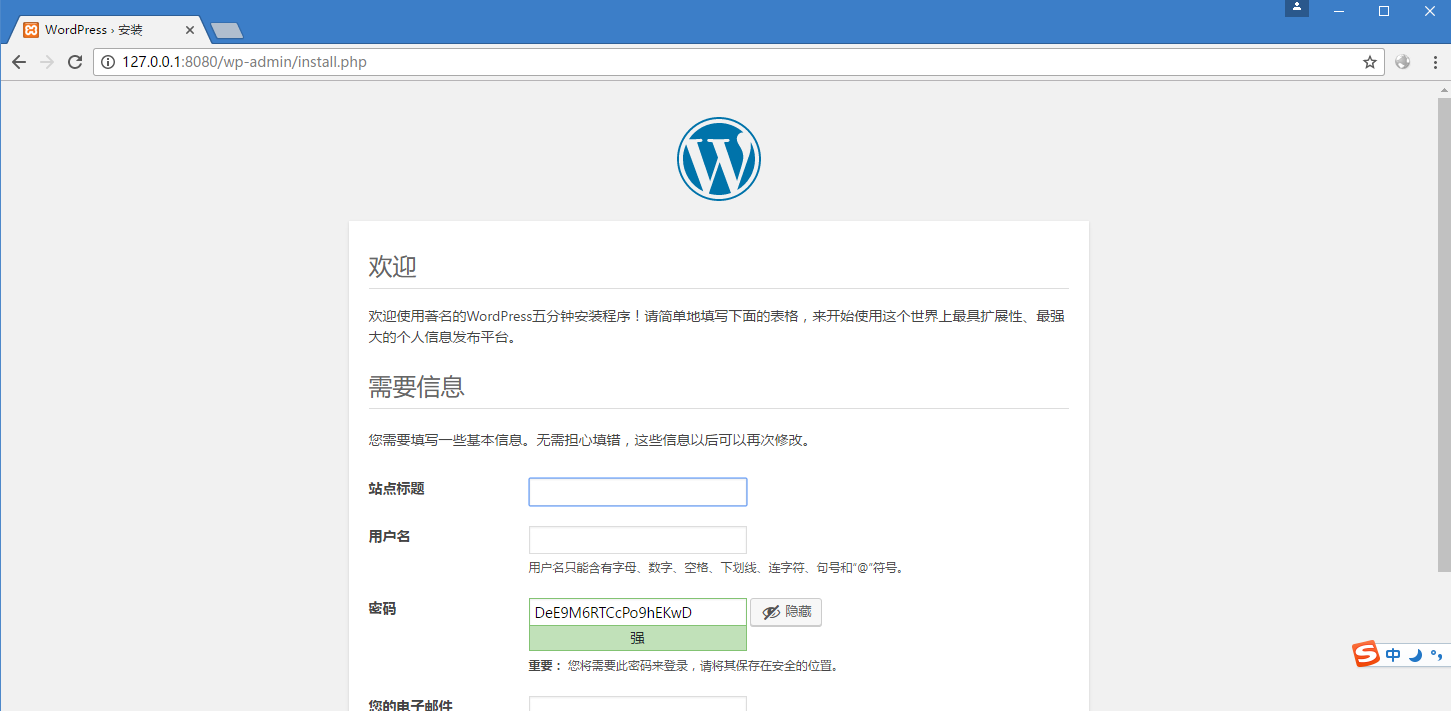
Task: Reload the WordPress install page
Action: coord(75,61)
